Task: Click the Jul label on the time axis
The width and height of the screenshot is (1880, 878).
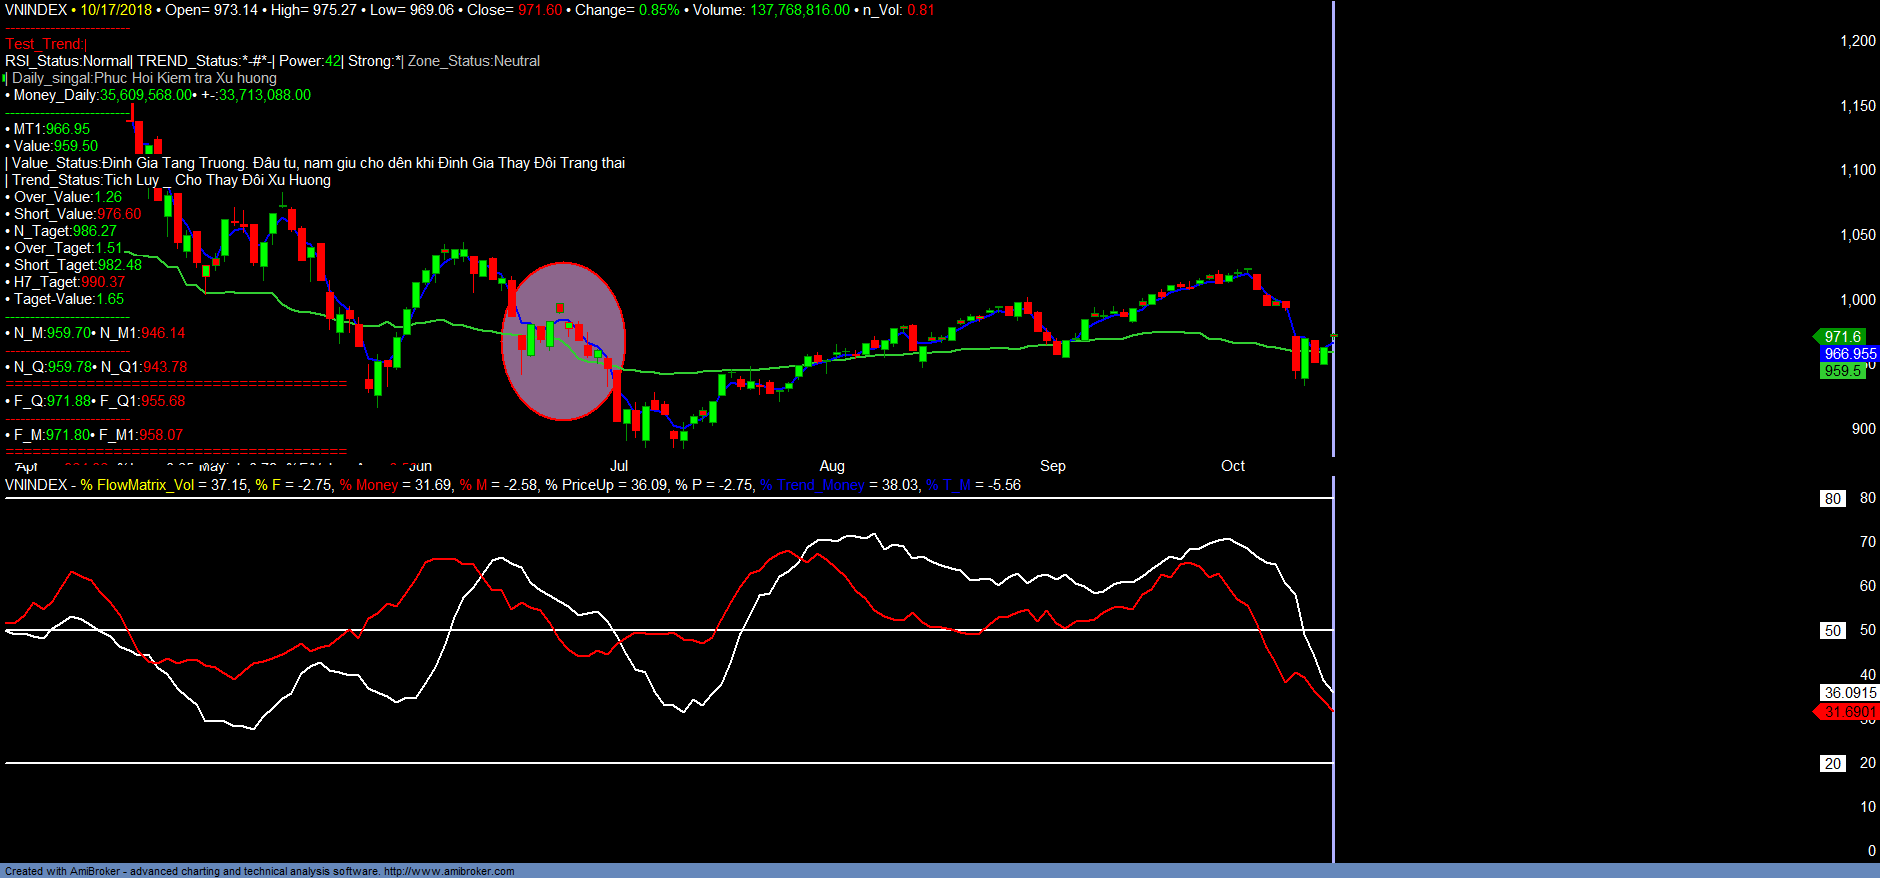Action: coord(619,466)
